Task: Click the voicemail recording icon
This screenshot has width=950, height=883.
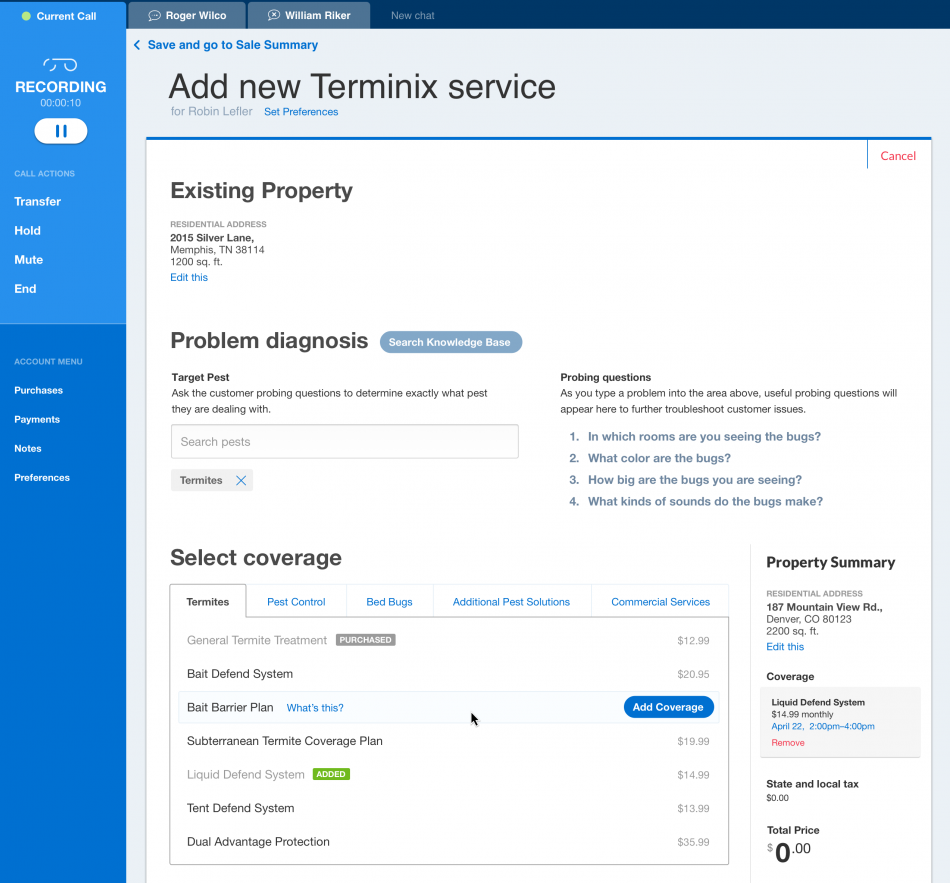Action: point(60,64)
